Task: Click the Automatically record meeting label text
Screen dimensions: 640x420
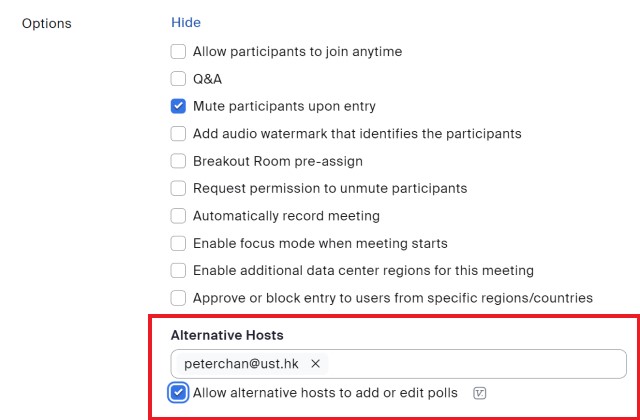Action: tap(286, 216)
